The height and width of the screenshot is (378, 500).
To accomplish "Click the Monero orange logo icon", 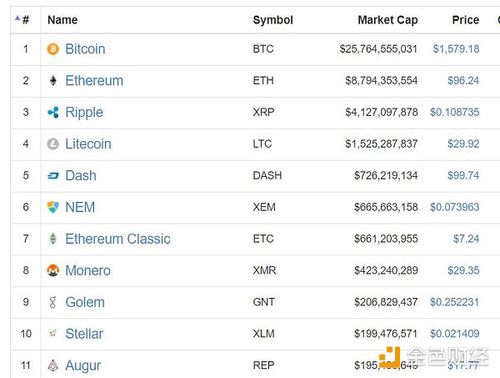I will point(53,270).
